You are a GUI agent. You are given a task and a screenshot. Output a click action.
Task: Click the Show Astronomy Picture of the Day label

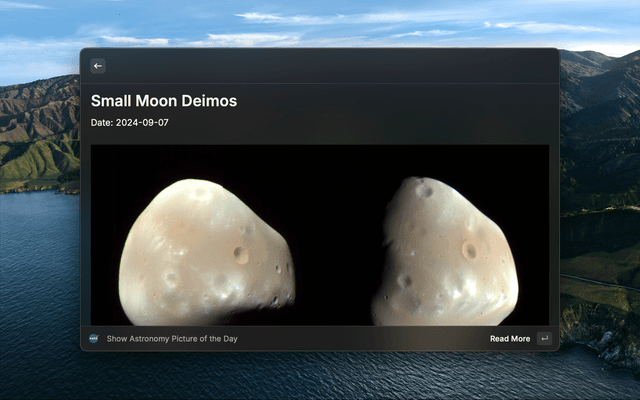pos(172,339)
